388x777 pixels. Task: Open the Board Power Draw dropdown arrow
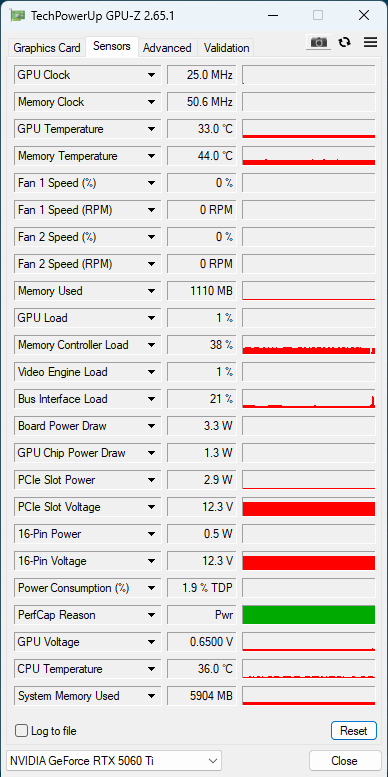(151, 426)
